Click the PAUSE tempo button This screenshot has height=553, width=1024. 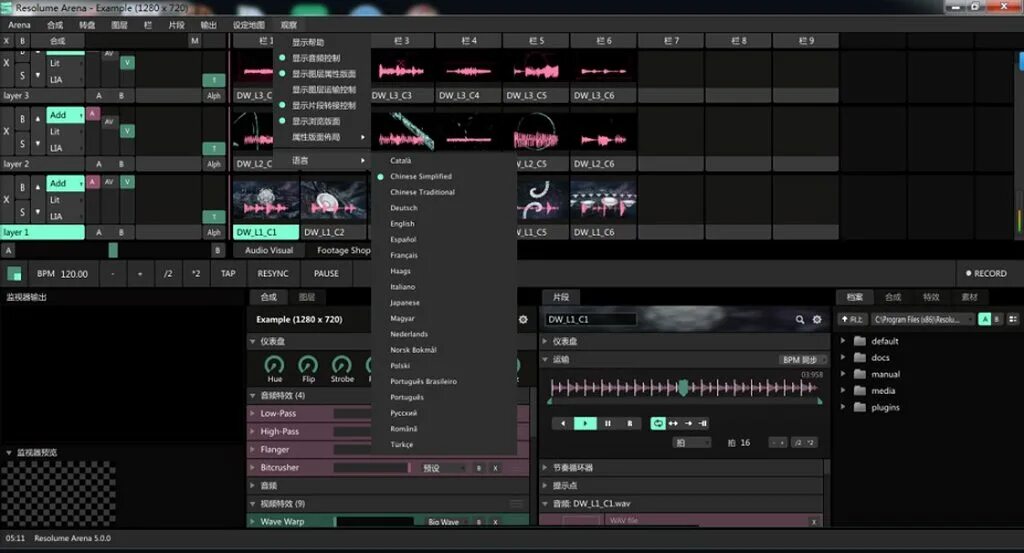pyautogui.click(x=326, y=274)
